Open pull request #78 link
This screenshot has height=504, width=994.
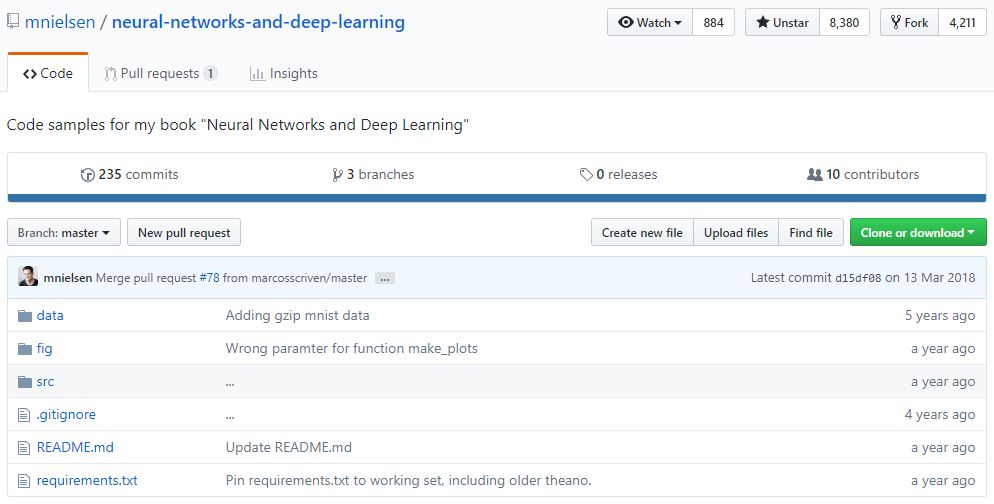209,278
